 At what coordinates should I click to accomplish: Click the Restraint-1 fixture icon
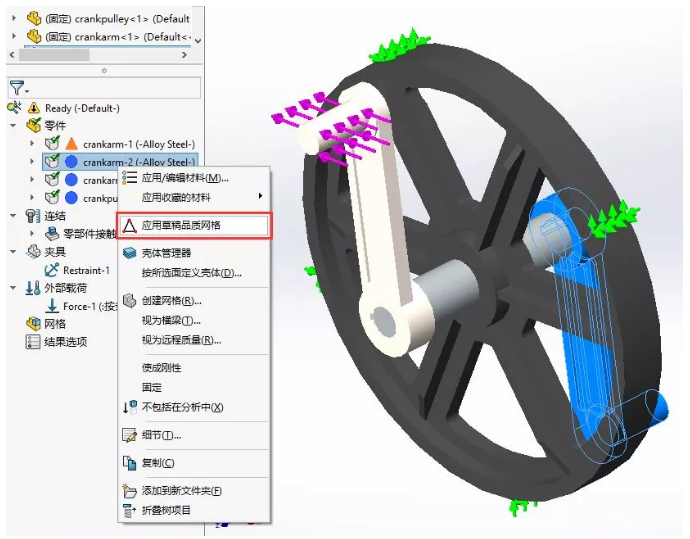[x=52, y=270]
